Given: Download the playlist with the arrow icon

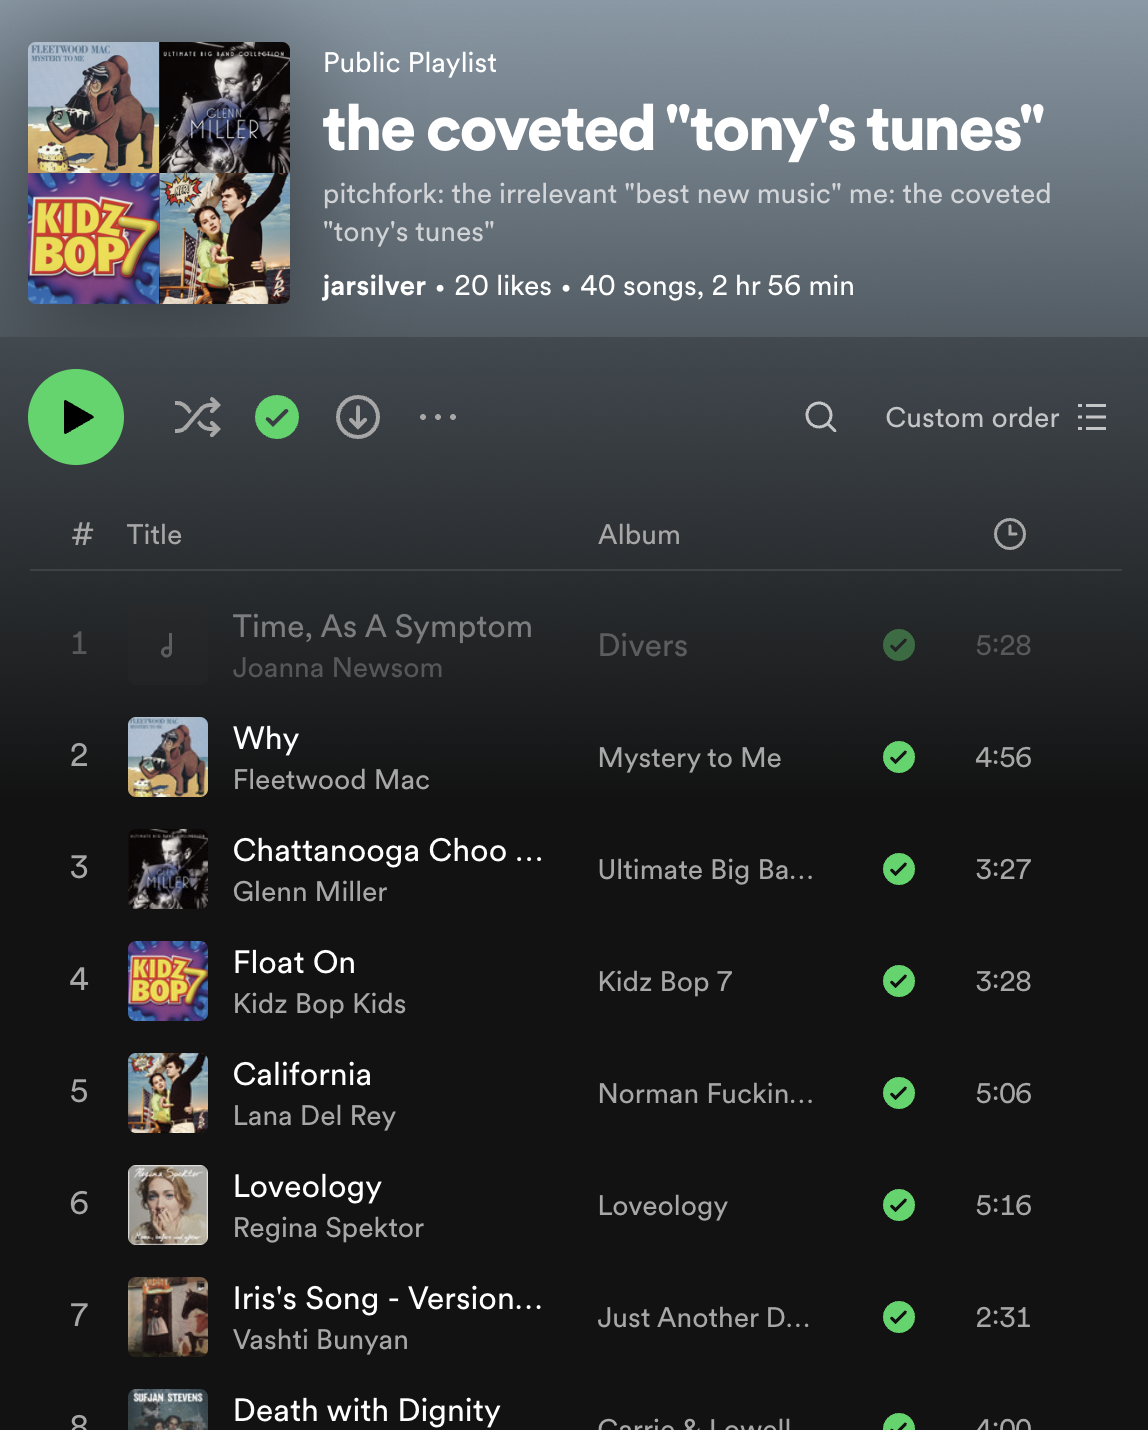Looking at the screenshot, I should (x=358, y=417).
